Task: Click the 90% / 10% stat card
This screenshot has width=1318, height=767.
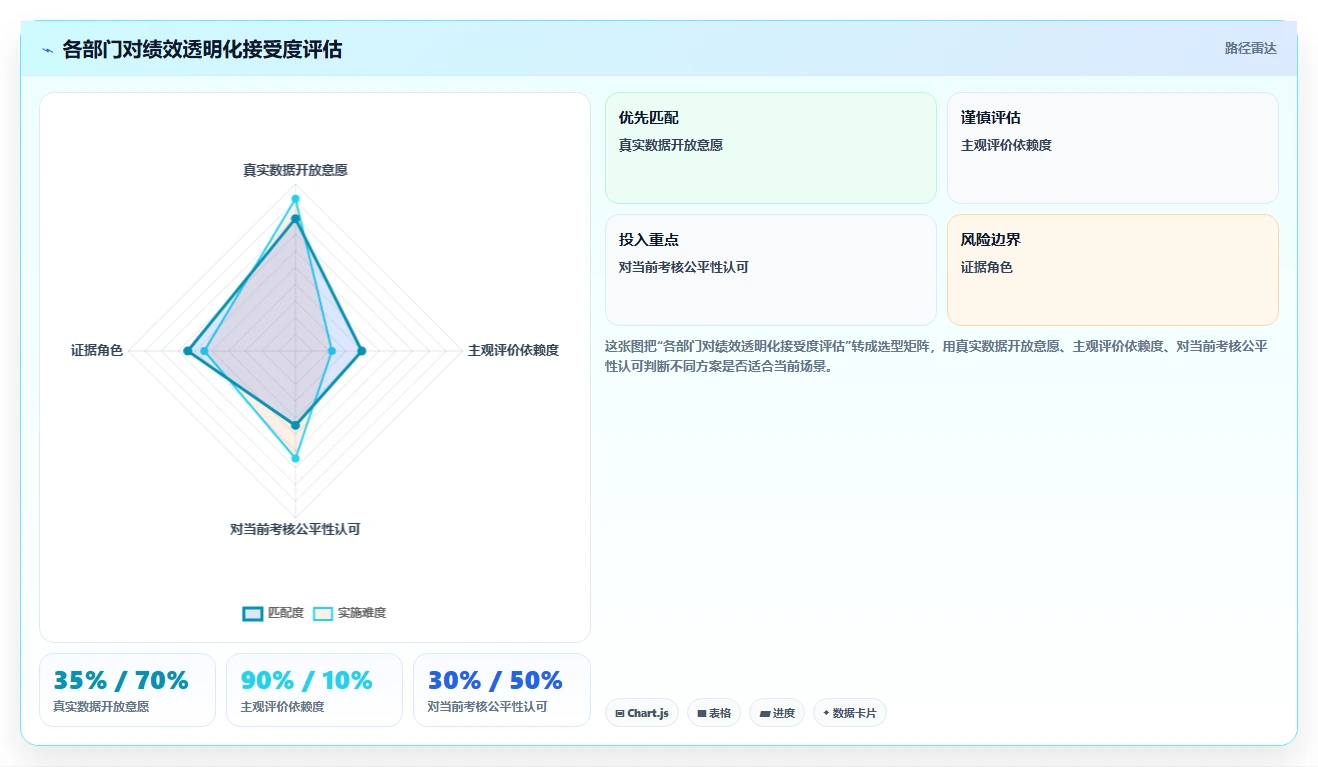Action: pos(314,690)
